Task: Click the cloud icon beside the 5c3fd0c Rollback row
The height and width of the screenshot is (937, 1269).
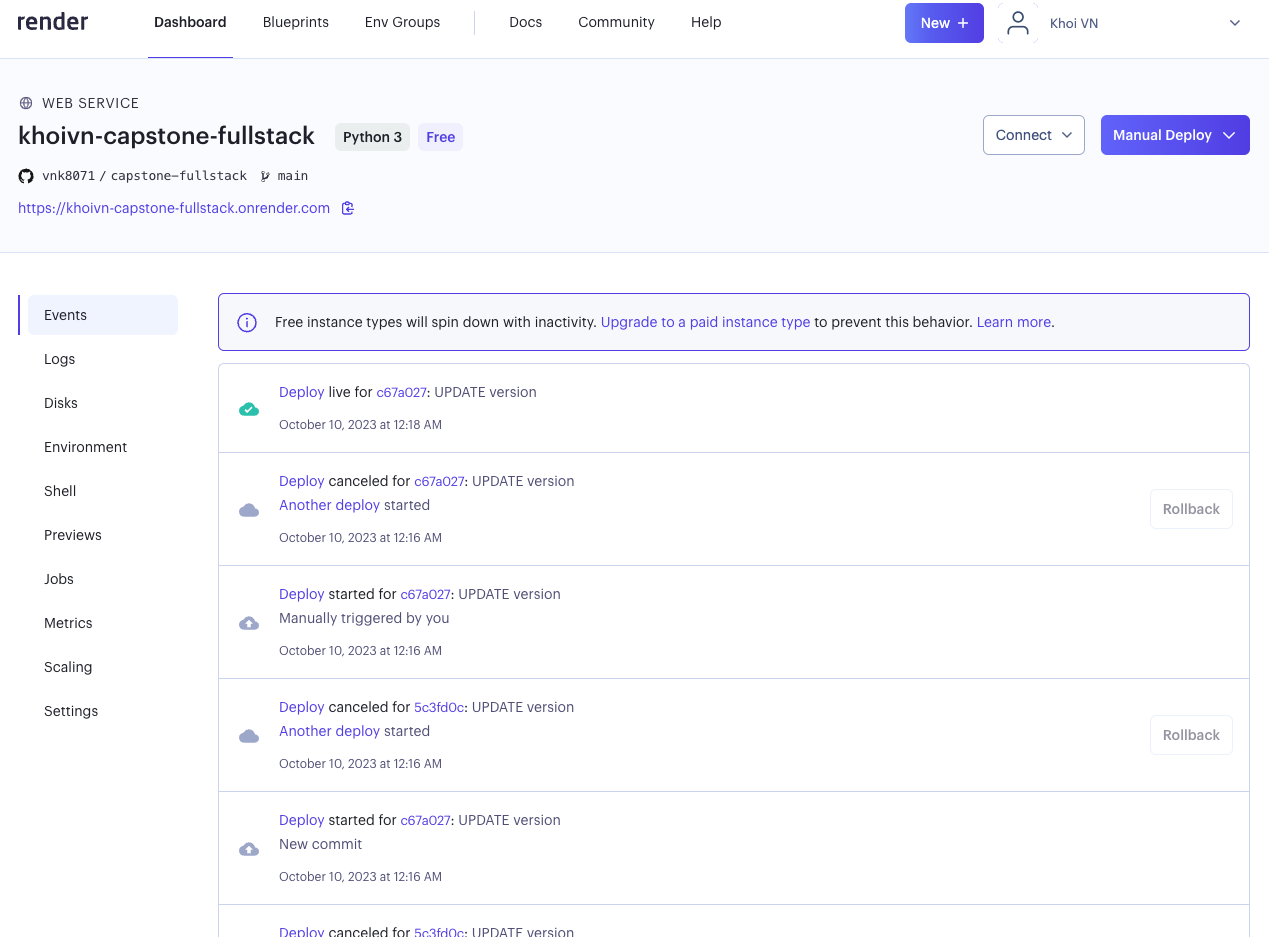Action: 249,736
